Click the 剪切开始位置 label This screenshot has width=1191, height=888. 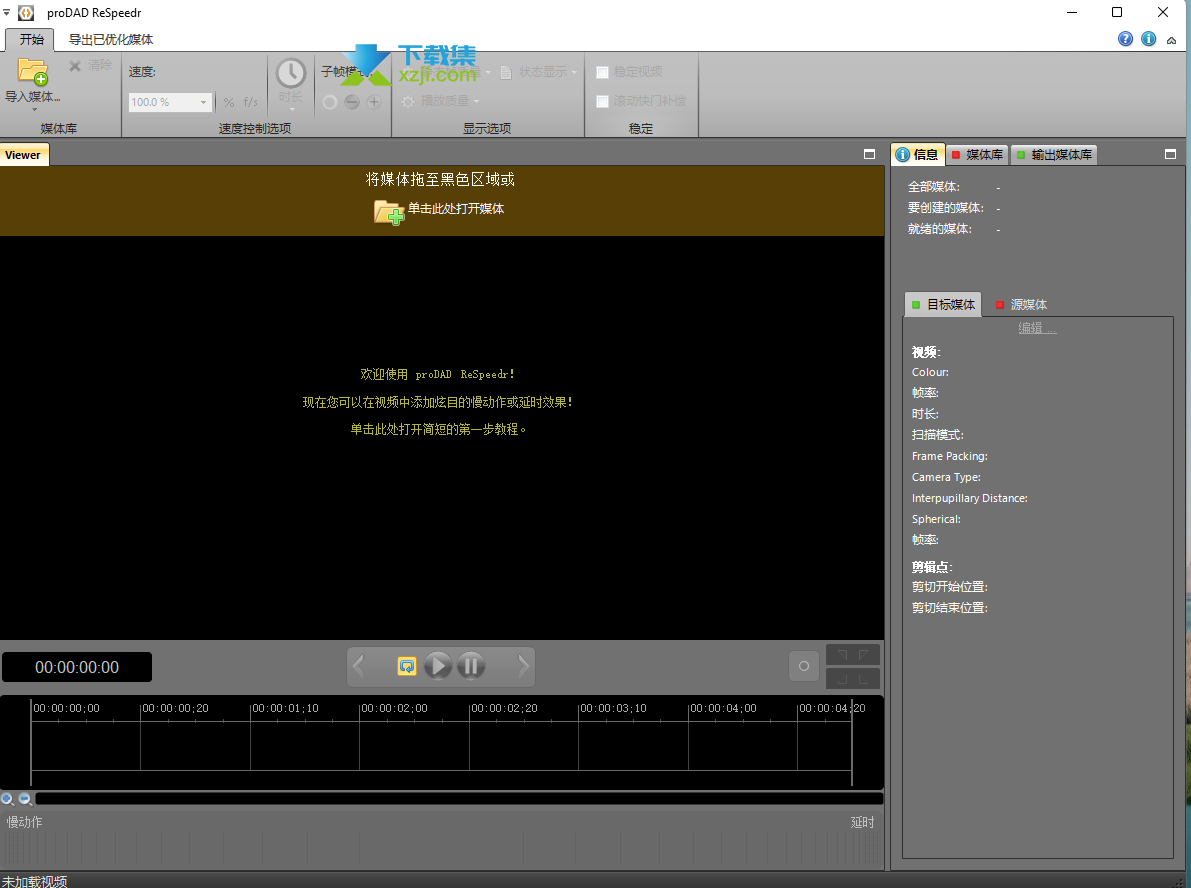(949, 587)
